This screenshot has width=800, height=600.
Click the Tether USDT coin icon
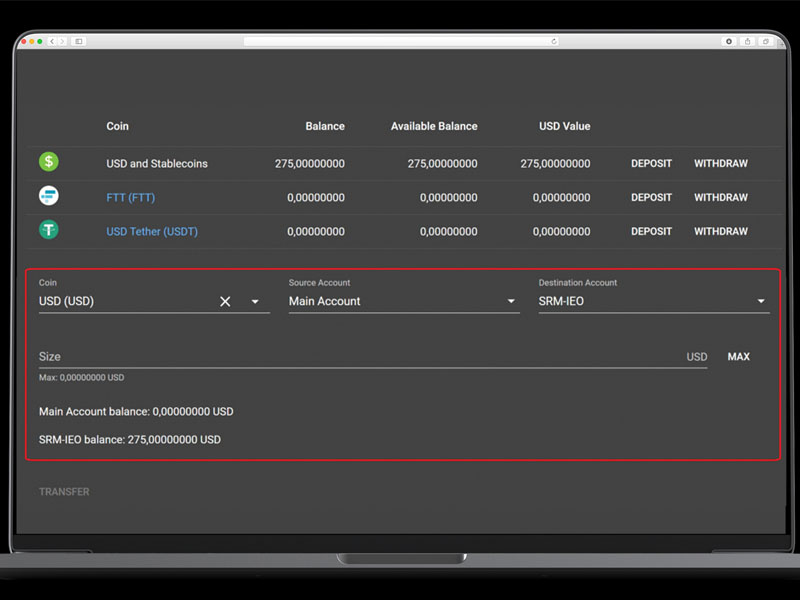click(x=49, y=230)
